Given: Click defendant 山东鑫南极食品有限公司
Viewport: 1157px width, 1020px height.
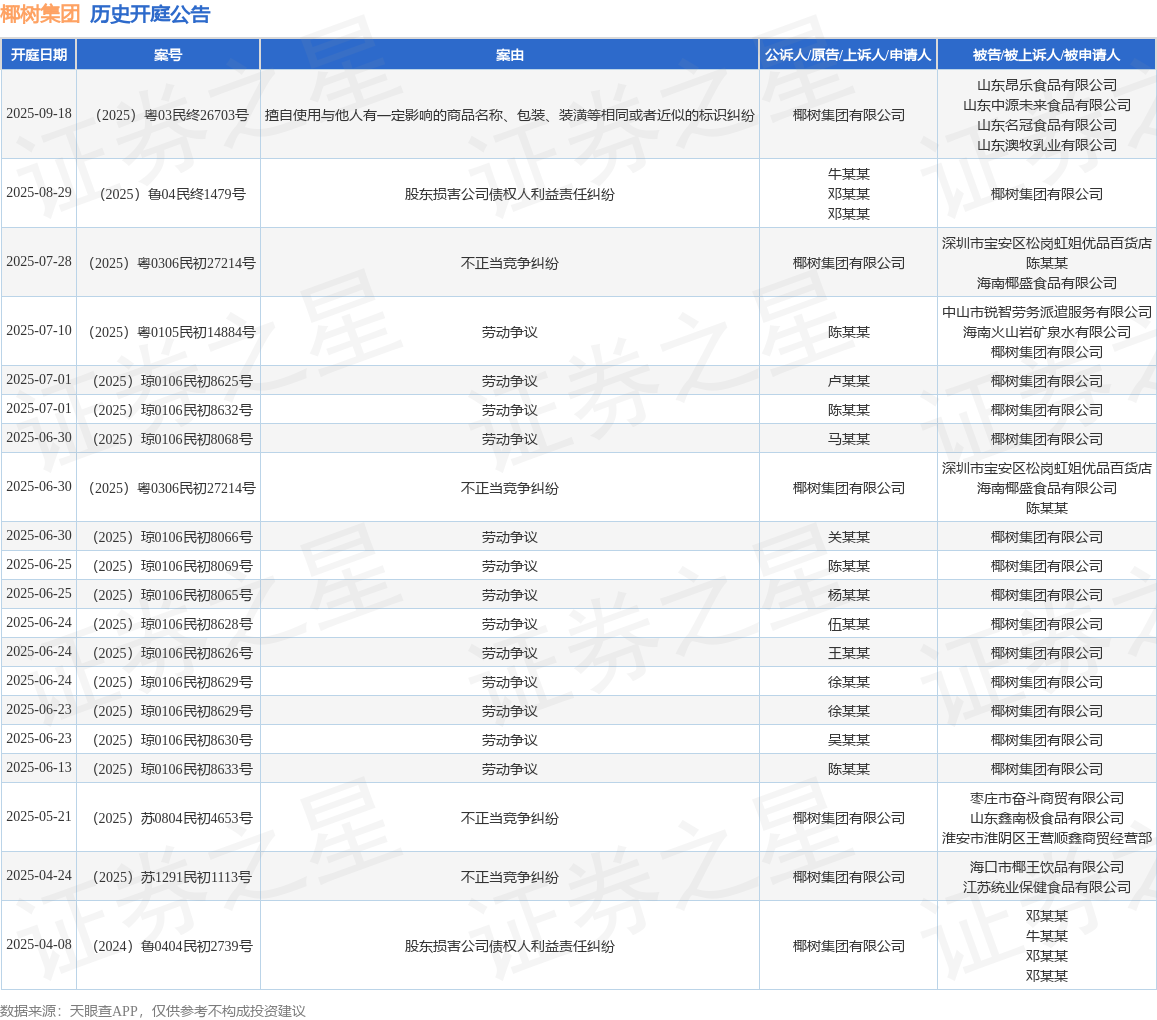Looking at the screenshot, I should (x=1046, y=818).
